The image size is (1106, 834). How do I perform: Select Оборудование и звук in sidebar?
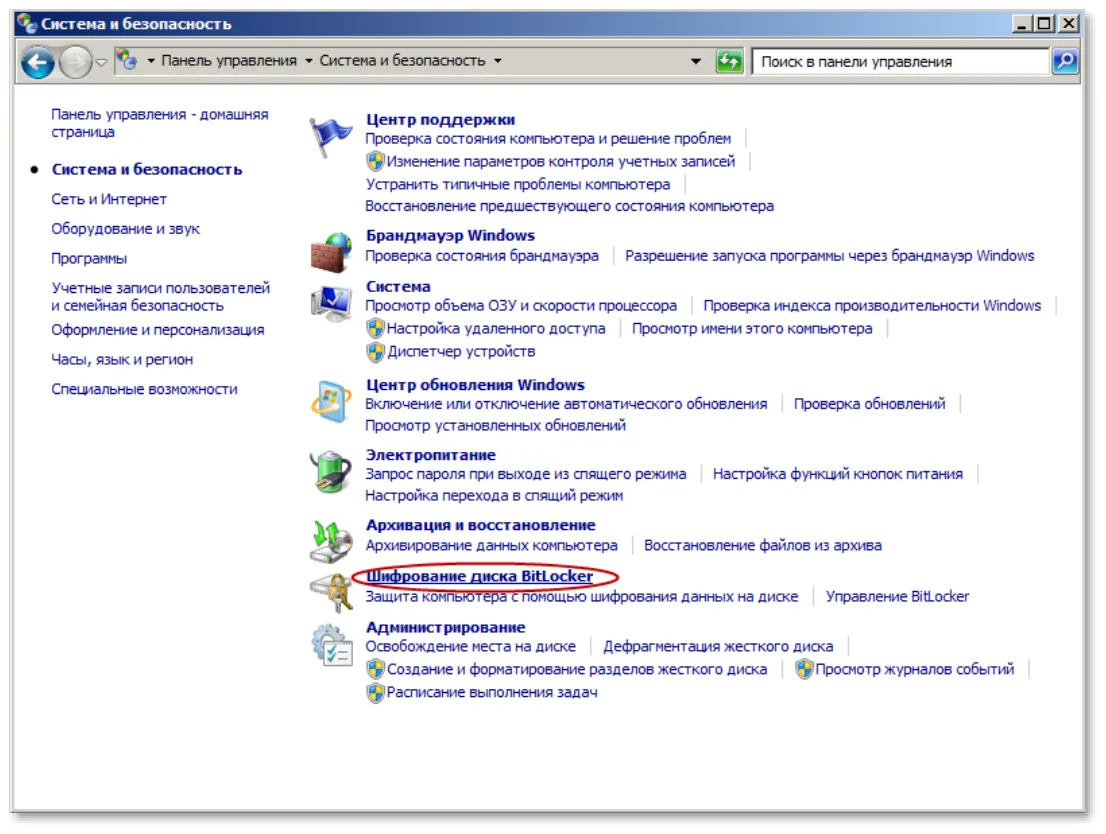coord(125,229)
